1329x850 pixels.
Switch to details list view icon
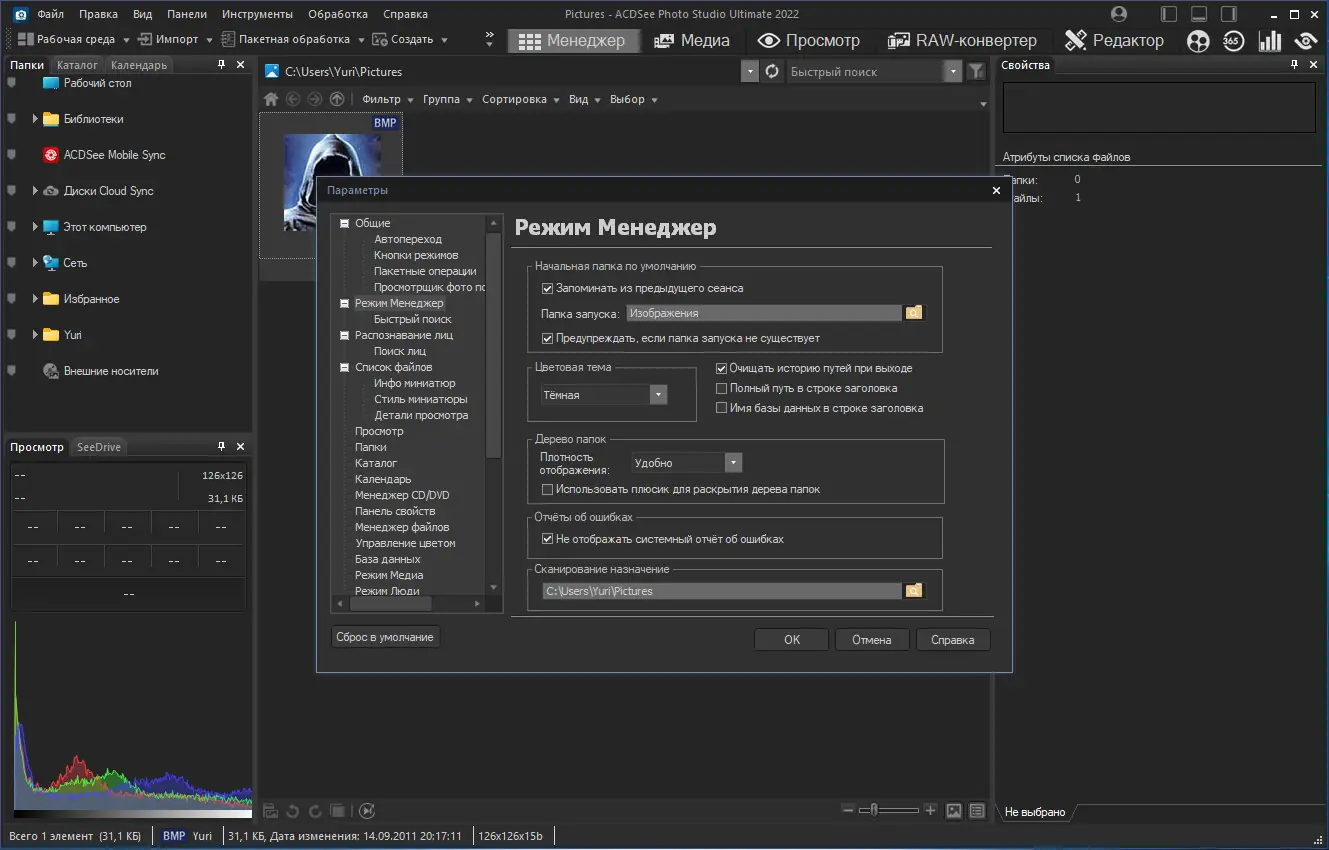(x=977, y=810)
